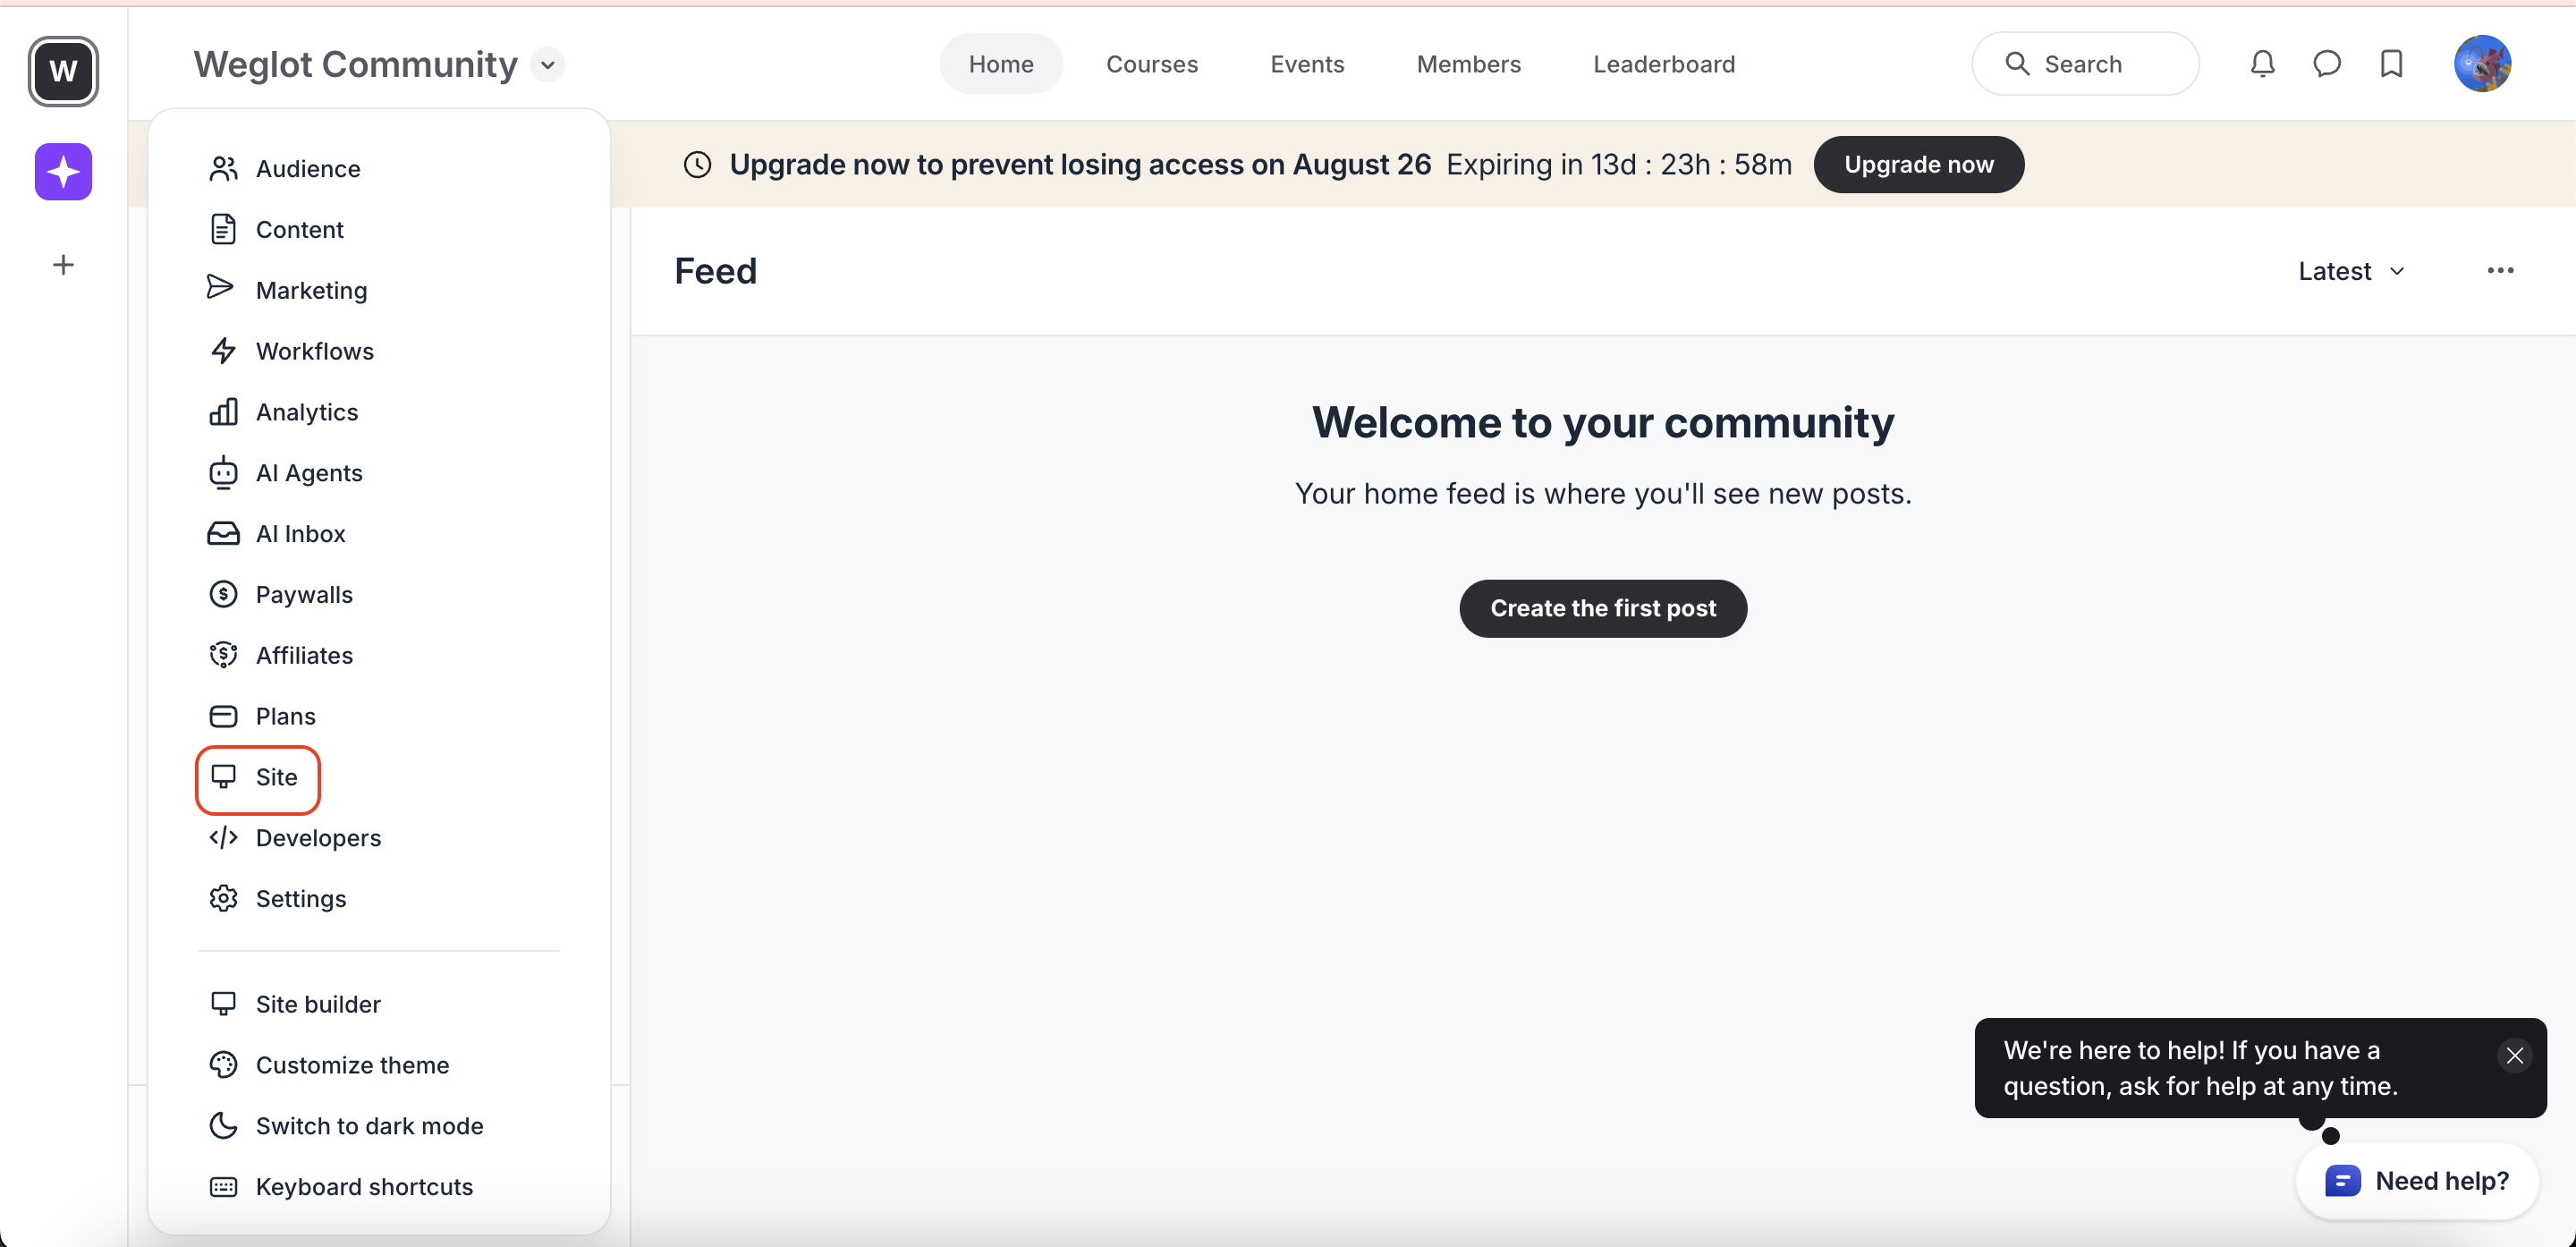Go to the Events tab
The image size is (2576, 1247).
pyautogui.click(x=1307, y=64)
